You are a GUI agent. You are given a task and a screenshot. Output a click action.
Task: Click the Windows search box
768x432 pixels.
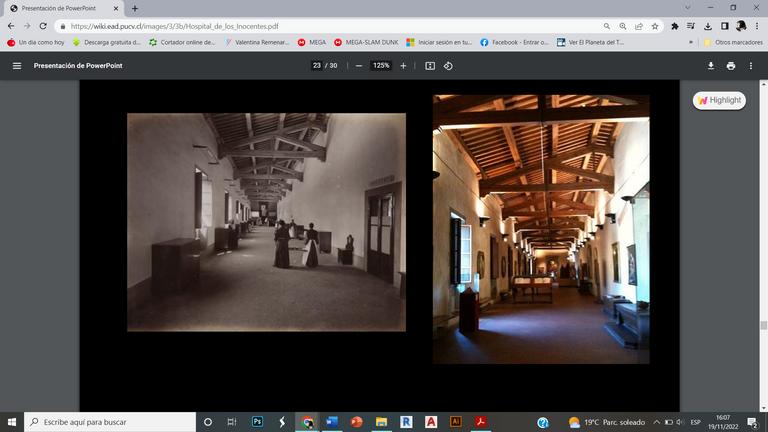point(110,422)
